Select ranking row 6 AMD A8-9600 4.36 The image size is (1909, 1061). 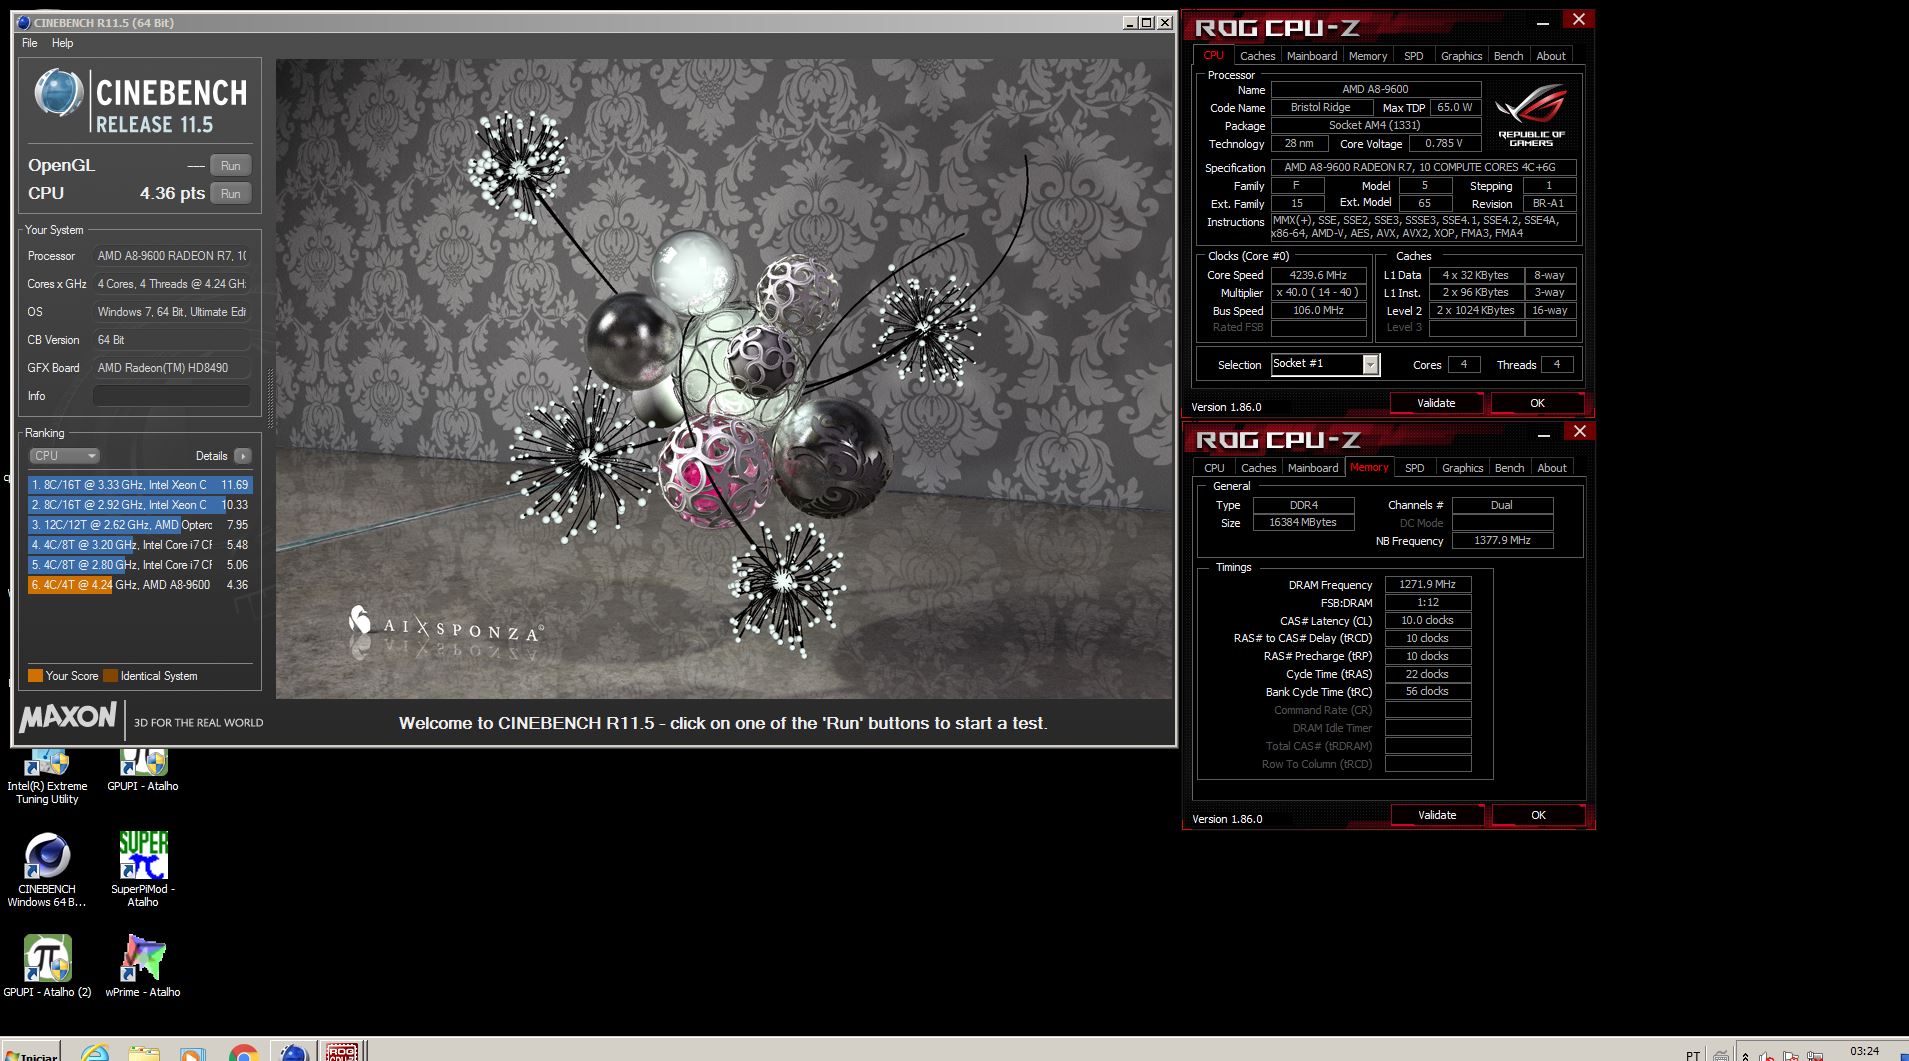coord(140,585)
